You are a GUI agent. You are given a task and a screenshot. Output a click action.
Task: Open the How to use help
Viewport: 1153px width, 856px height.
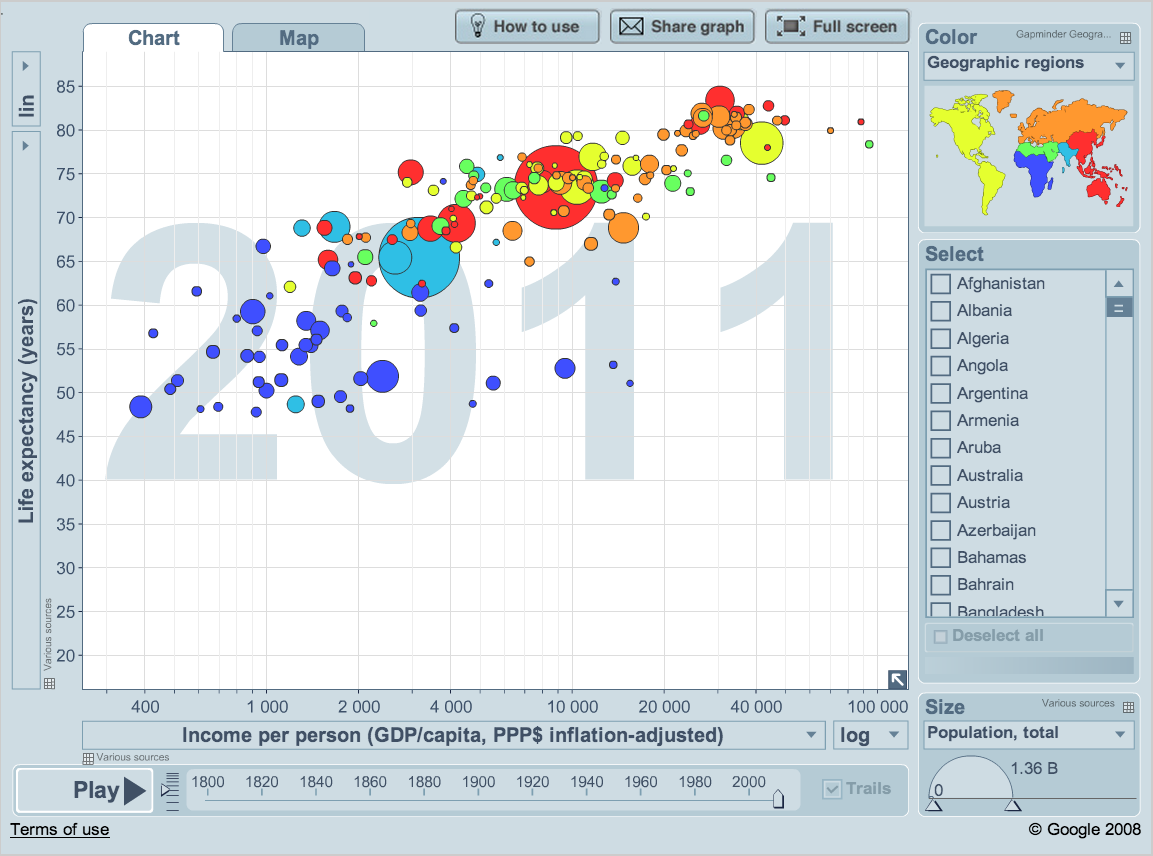(527, 26)
